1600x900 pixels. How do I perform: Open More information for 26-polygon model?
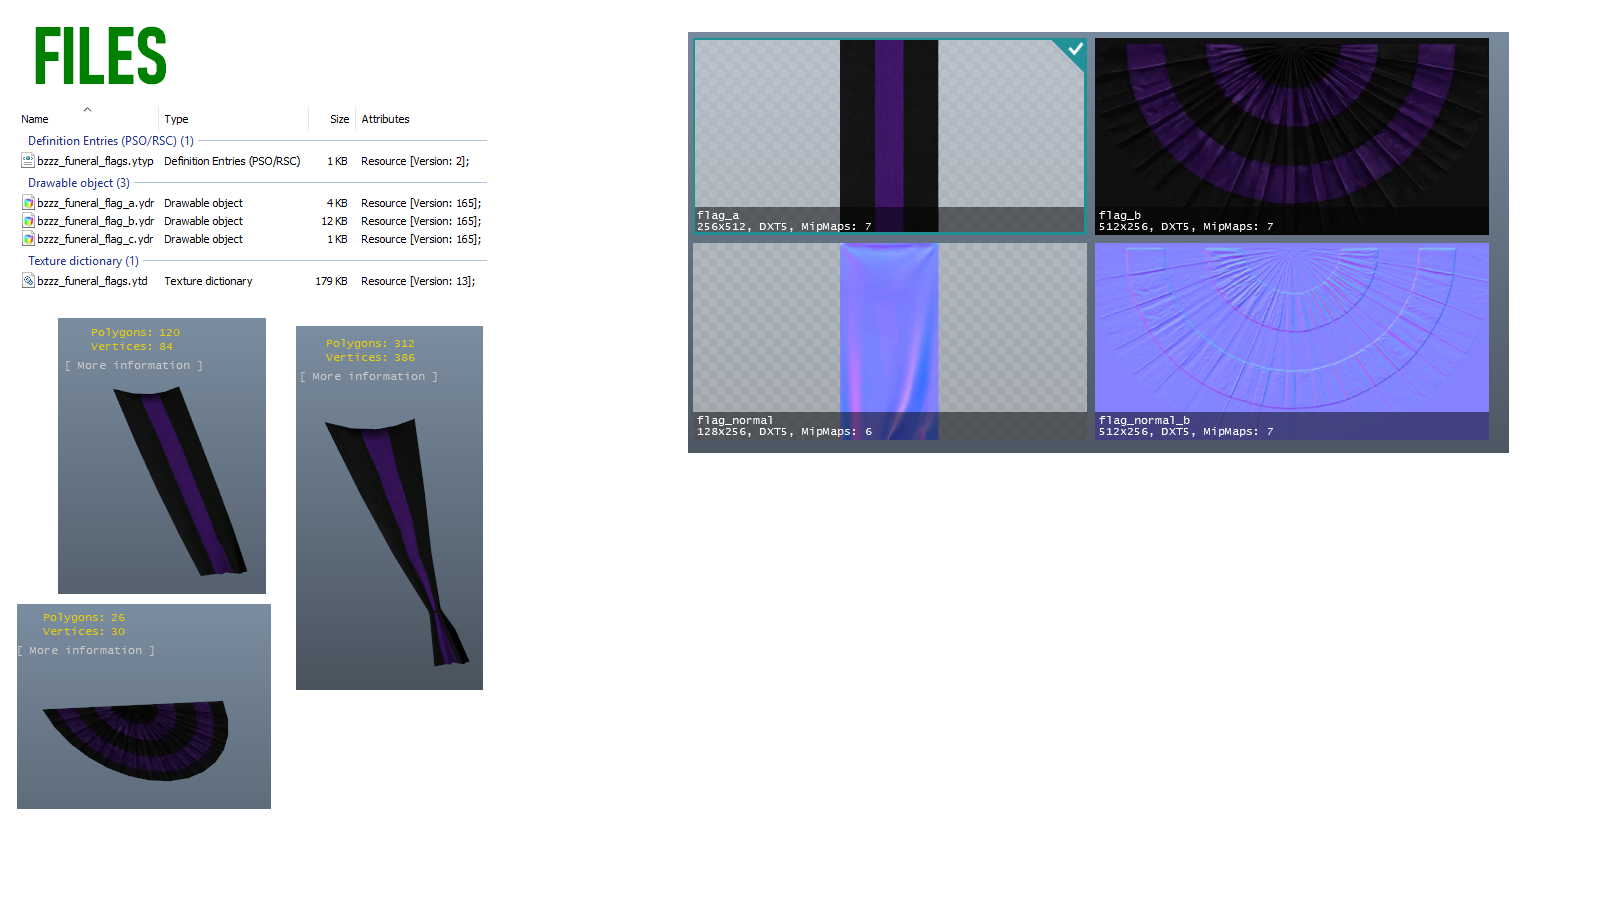(86, 650)
